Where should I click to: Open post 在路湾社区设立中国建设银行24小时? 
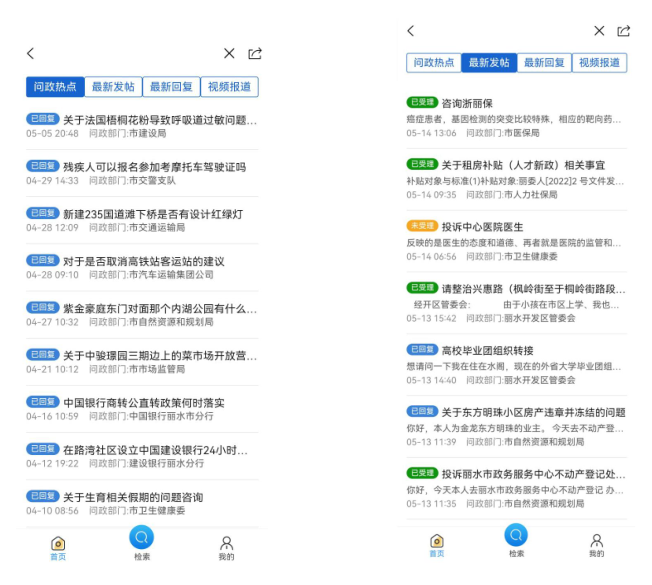pyautogui.click(x=156, y=450)
